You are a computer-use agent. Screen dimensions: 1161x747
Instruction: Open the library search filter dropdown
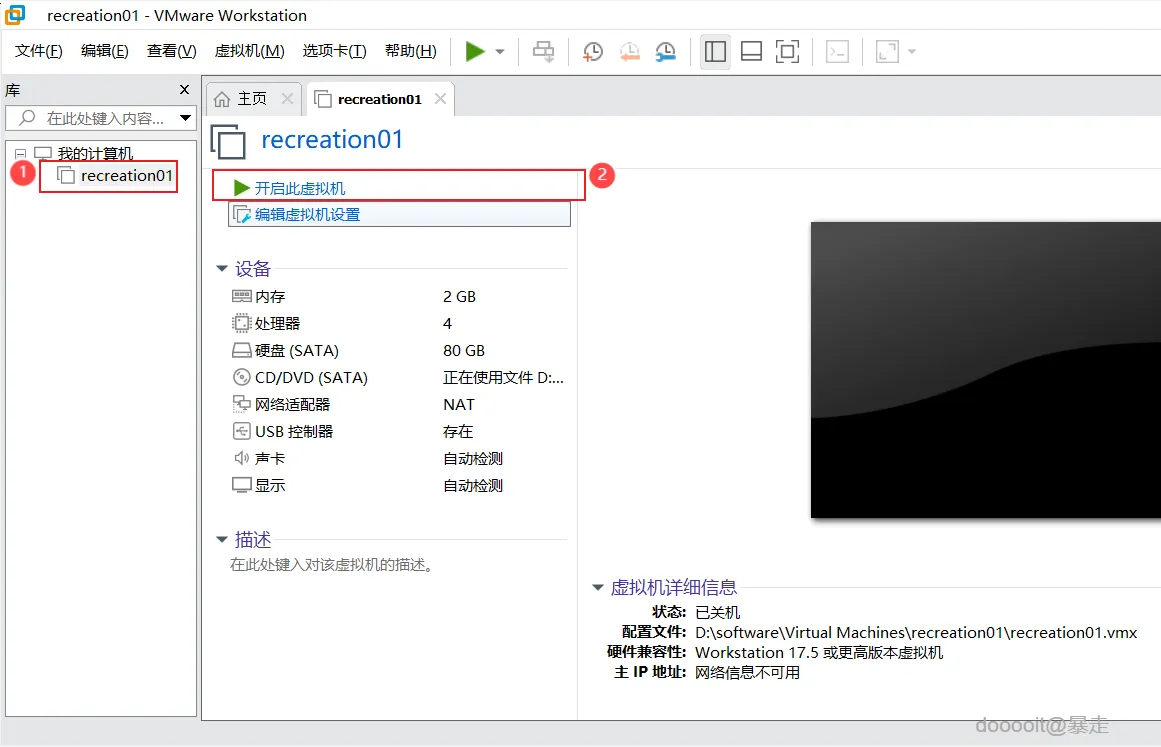point(185,118)
